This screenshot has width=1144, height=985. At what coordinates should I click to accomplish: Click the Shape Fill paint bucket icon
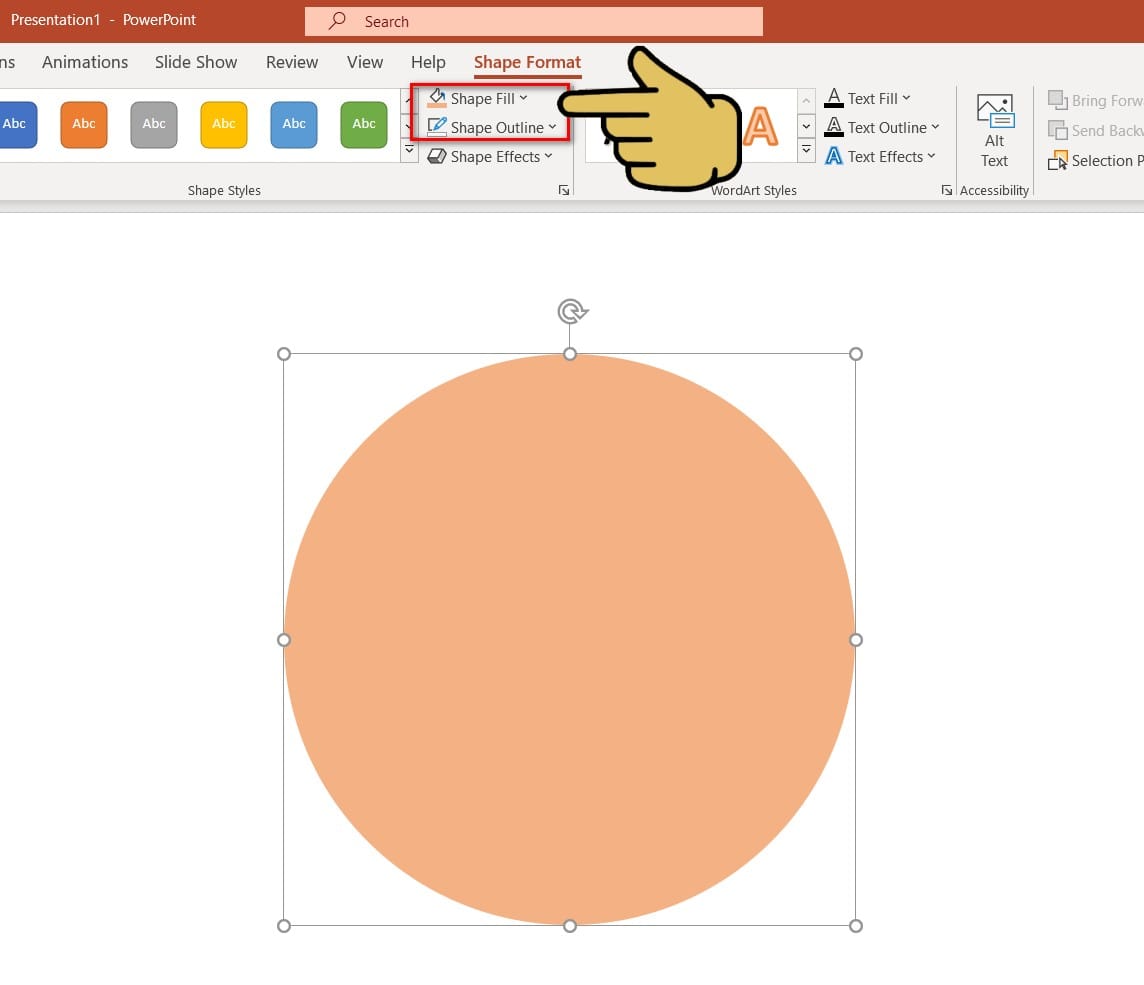(437, 98)
